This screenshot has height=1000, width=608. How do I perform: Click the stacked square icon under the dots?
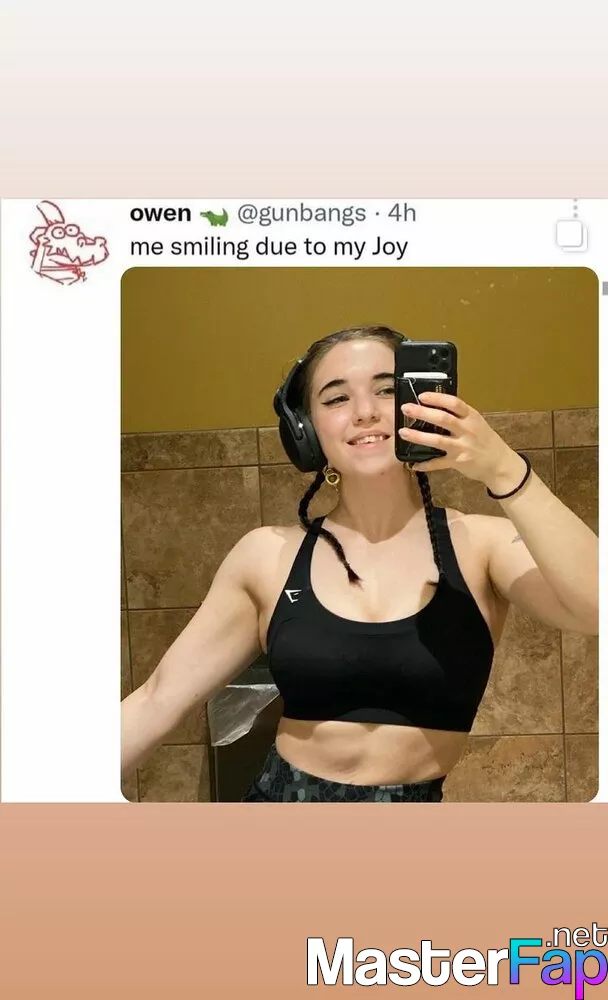coord(571,235)
